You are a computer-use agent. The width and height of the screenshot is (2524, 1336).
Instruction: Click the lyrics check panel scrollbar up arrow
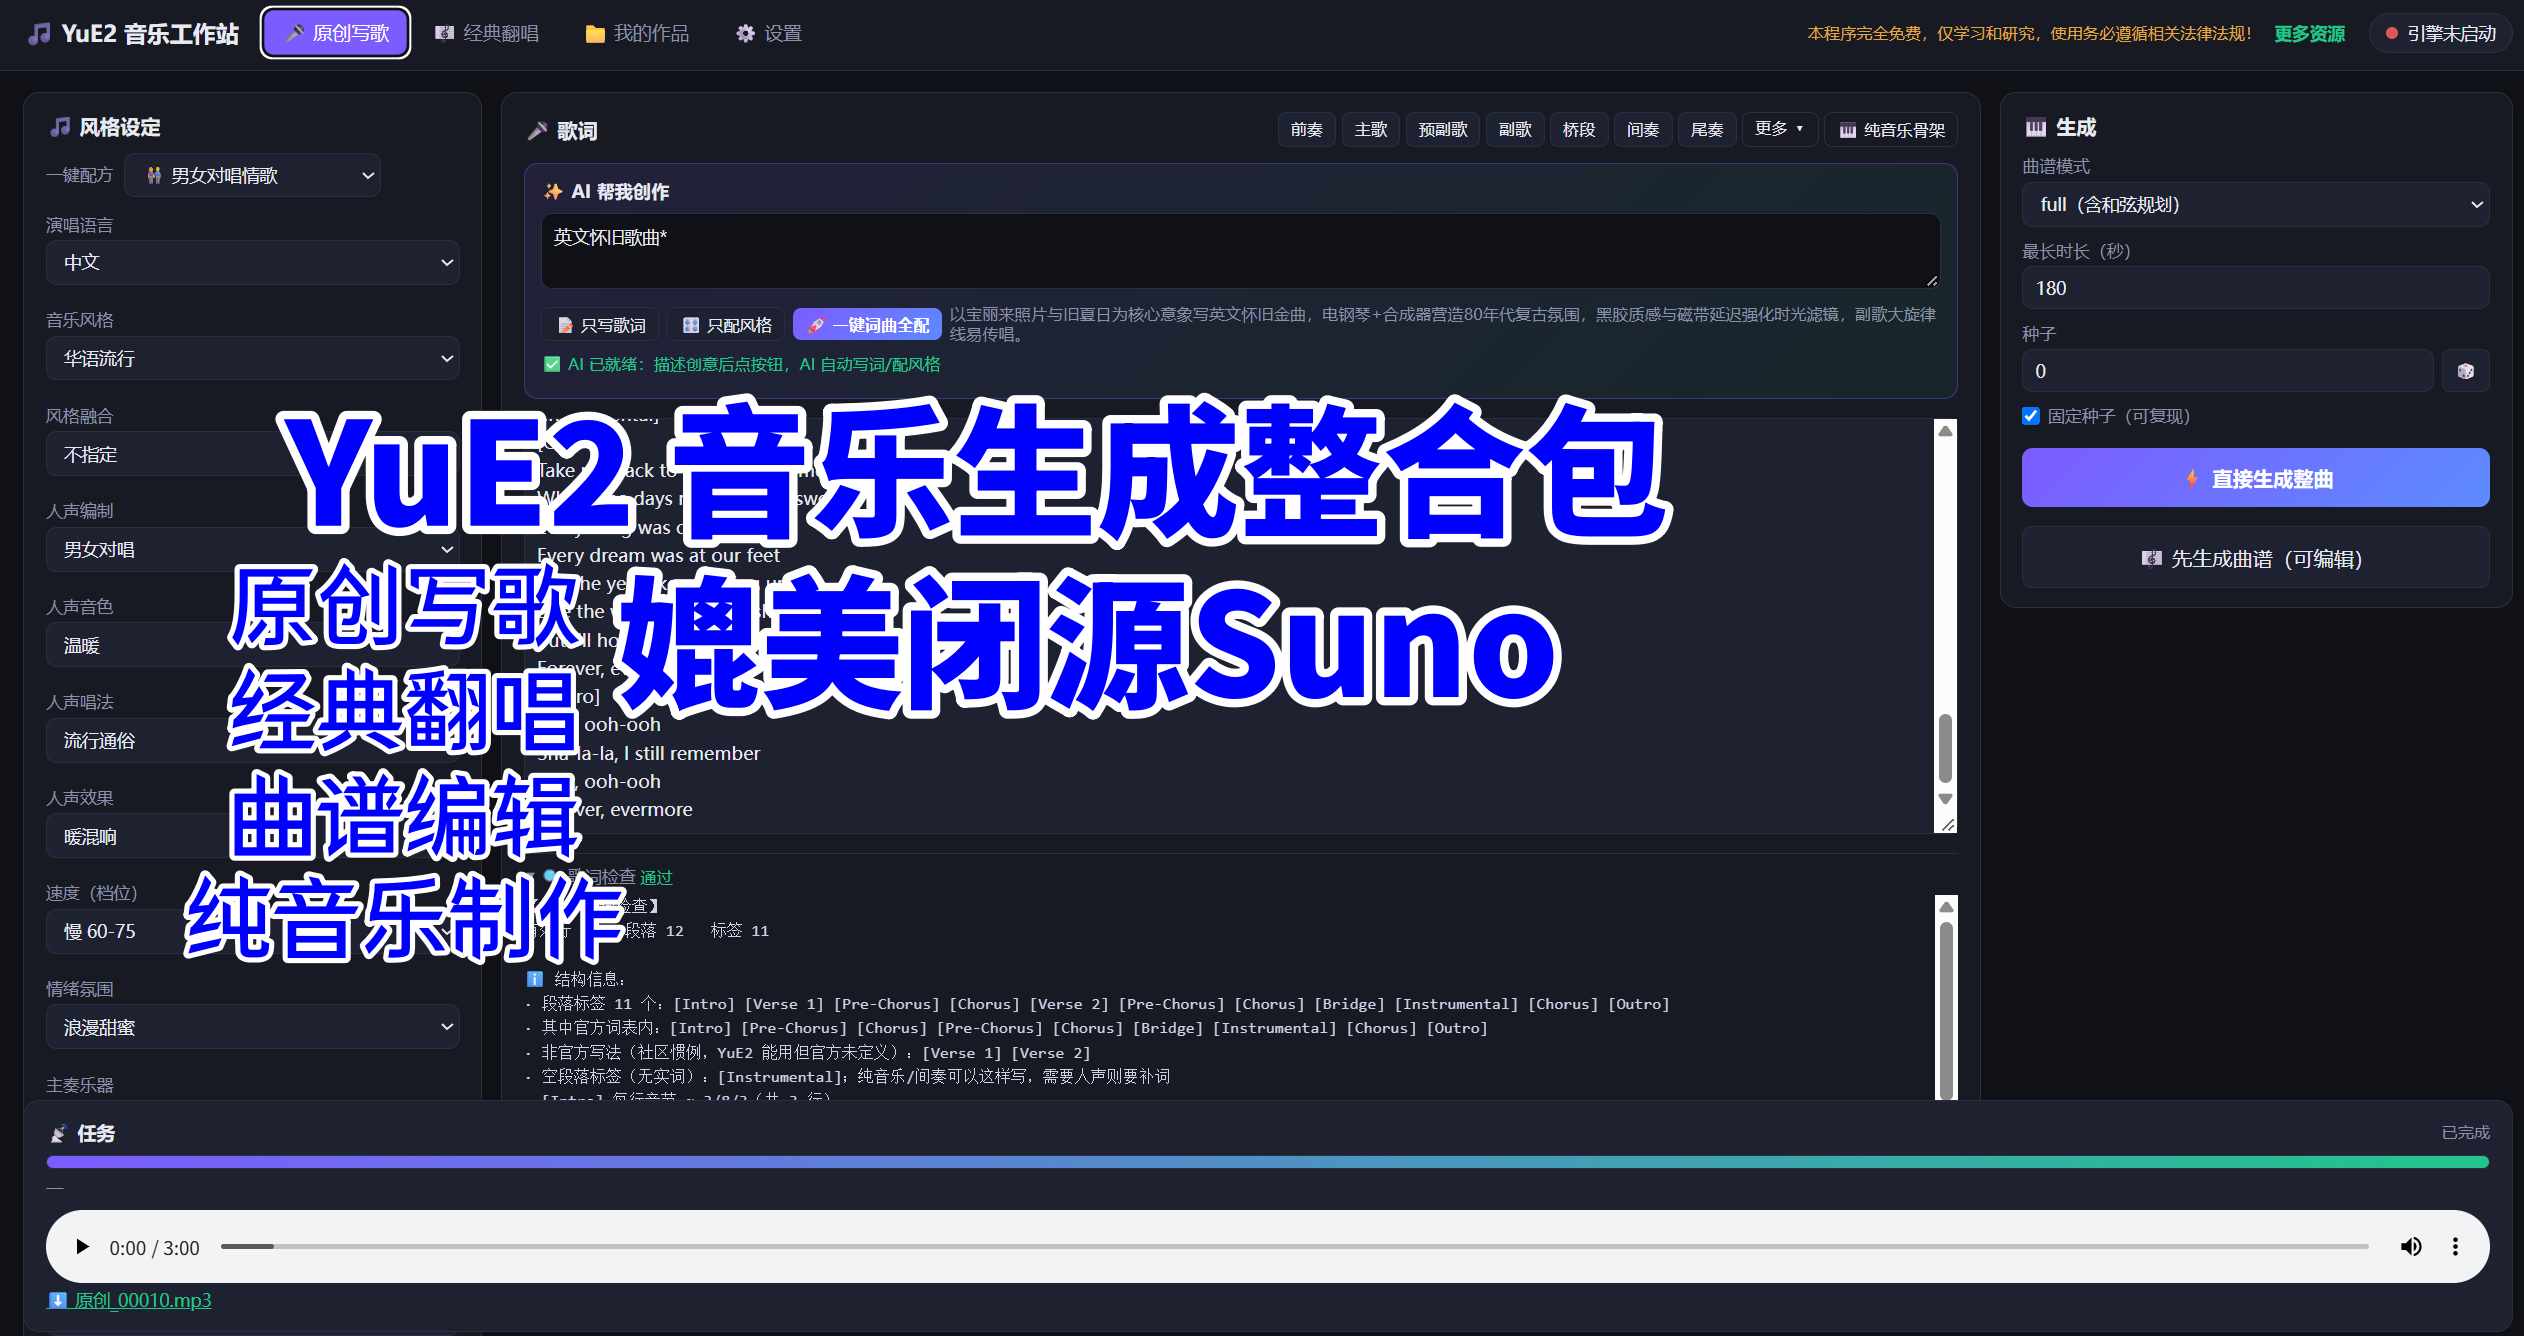(1946, 906)
